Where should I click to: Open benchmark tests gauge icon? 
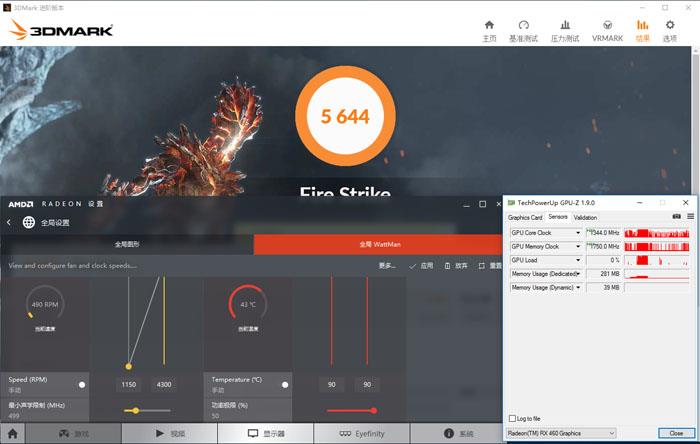click(524, 25)
